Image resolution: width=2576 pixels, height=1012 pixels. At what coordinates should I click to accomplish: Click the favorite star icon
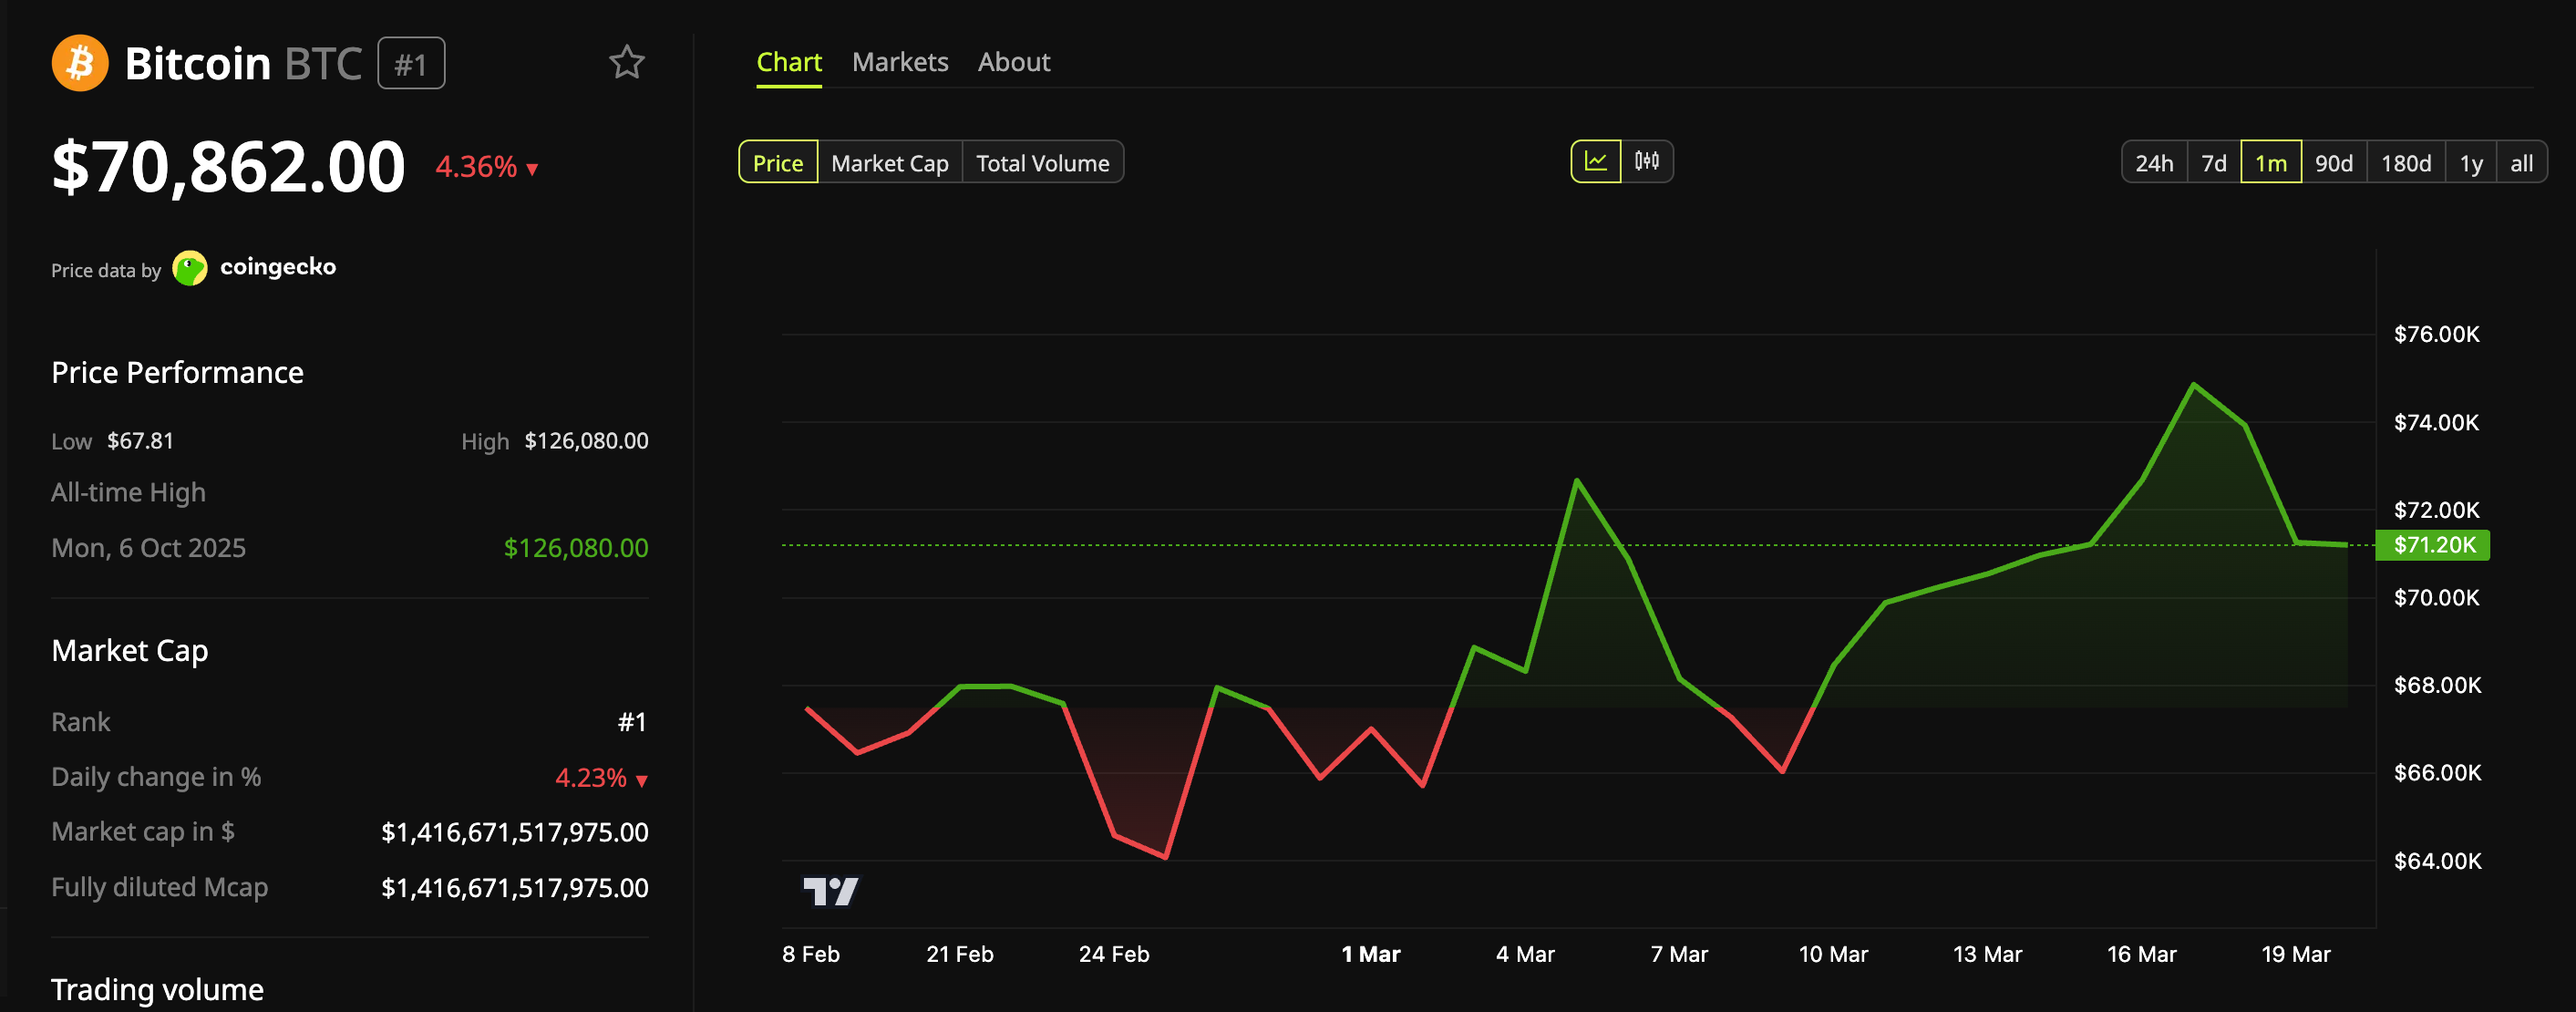[626, 63]
